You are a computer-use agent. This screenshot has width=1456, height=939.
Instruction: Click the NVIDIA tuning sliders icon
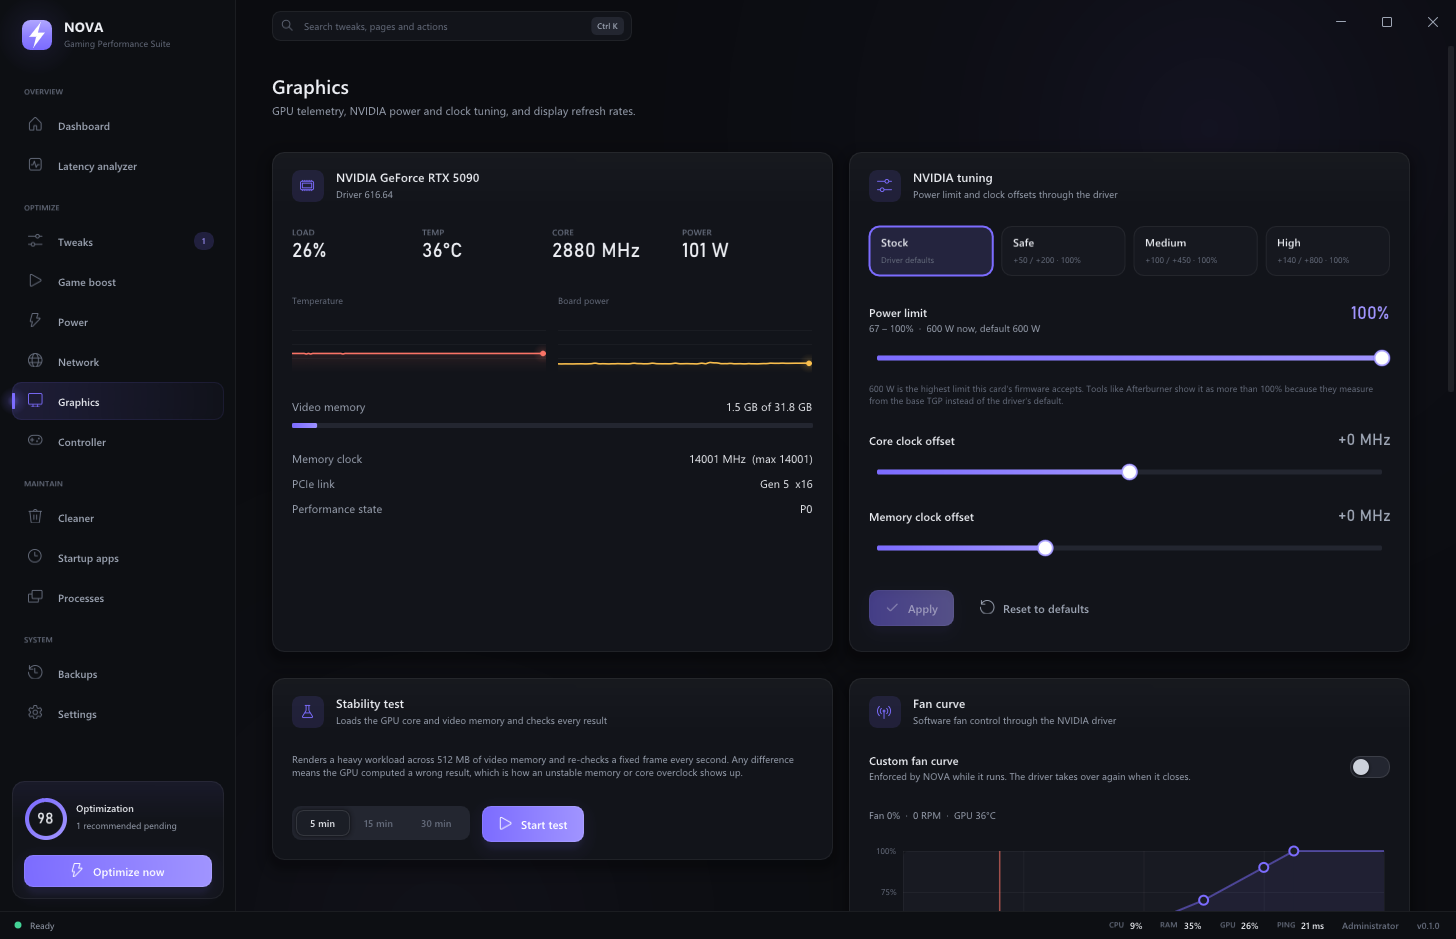(884, 185)
